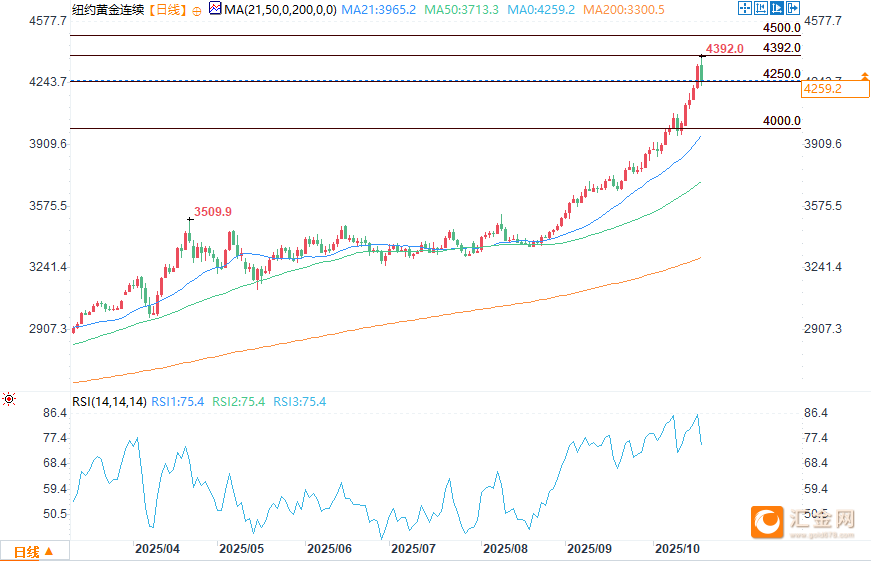Viewport: 871px width, 561px height.
Task: Click the 2025/04 date axis label
Action: pos(157,549)
